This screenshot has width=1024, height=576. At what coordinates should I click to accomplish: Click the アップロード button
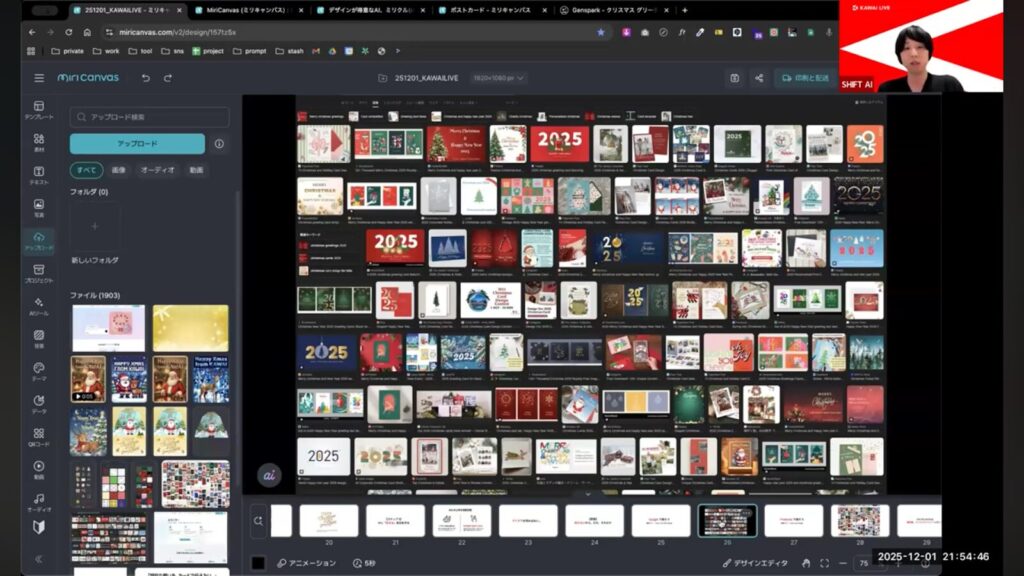pos(137,143)
